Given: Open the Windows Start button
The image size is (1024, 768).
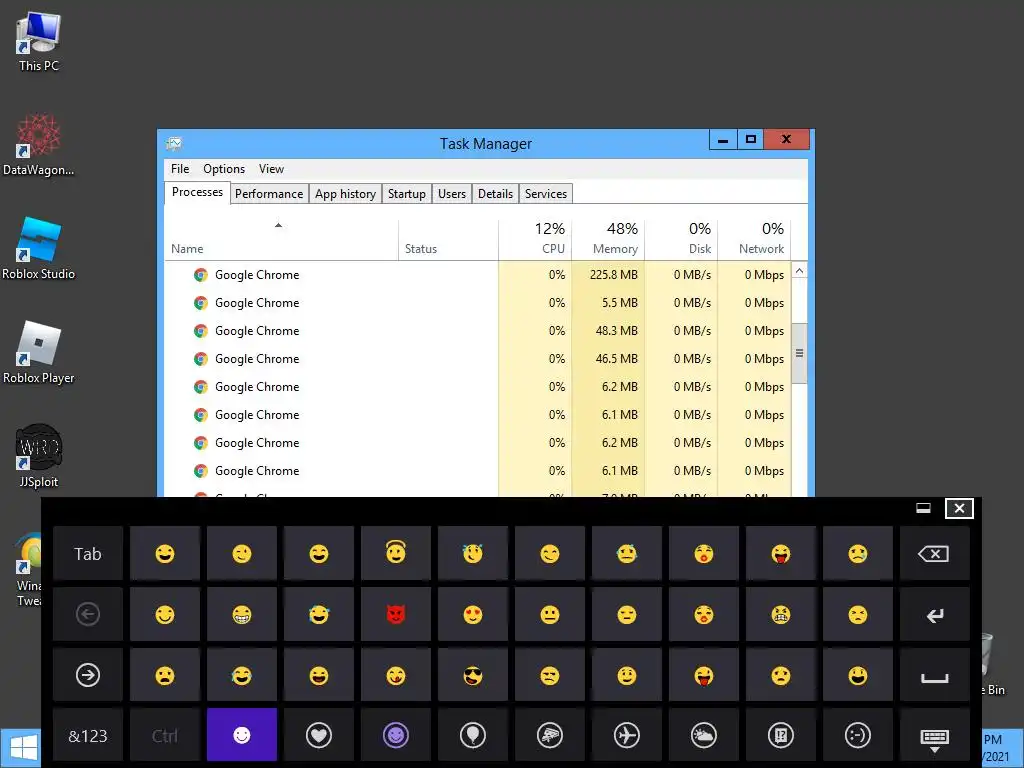Looking at the screenshot, I should click(21, 748).
